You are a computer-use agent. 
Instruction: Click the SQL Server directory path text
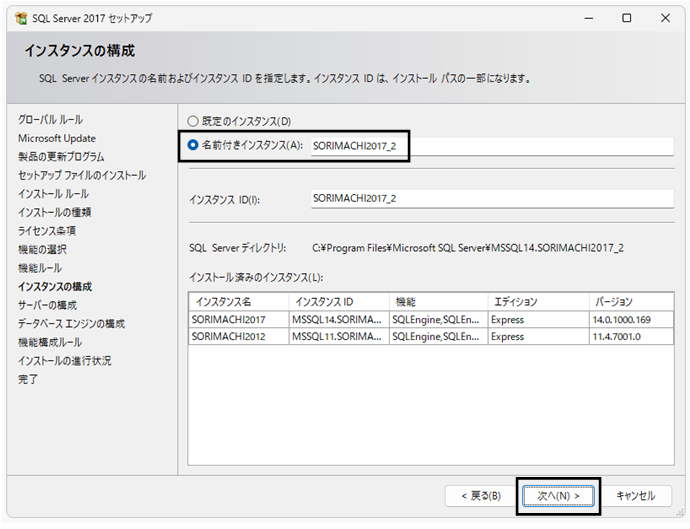pyautogui.click(x=468, y=248)
